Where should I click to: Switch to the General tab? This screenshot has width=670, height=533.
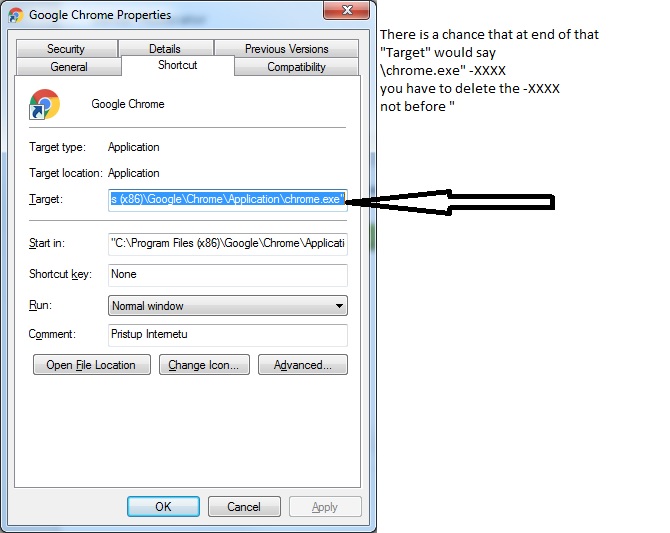pyautogui.click(x=69, y=67)
